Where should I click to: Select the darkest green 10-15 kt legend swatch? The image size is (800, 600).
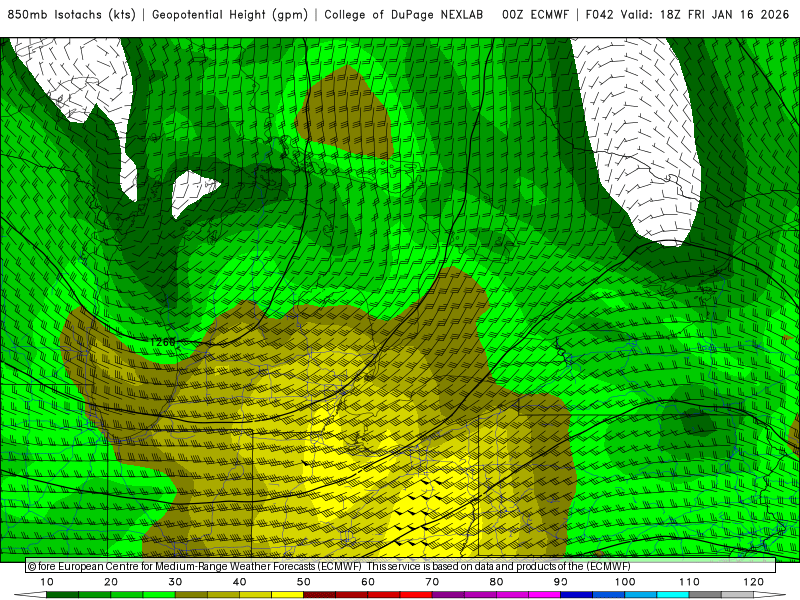click(x=62, y=595)
